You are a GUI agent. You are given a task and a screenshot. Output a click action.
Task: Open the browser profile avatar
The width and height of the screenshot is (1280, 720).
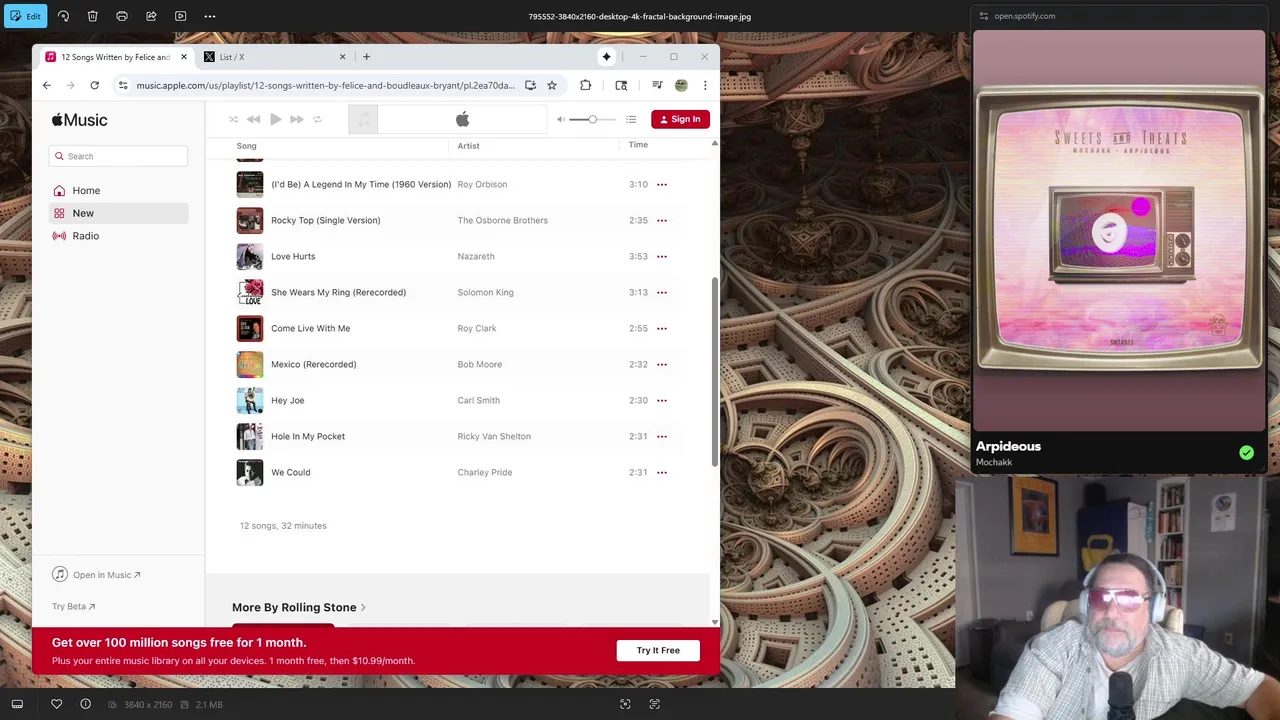pyautogui.click(x=681, y=85)
